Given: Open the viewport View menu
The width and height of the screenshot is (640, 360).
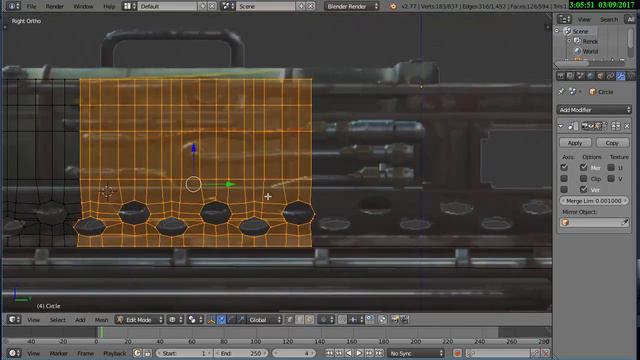Looking at the screenshot, I should click(33, 320).
